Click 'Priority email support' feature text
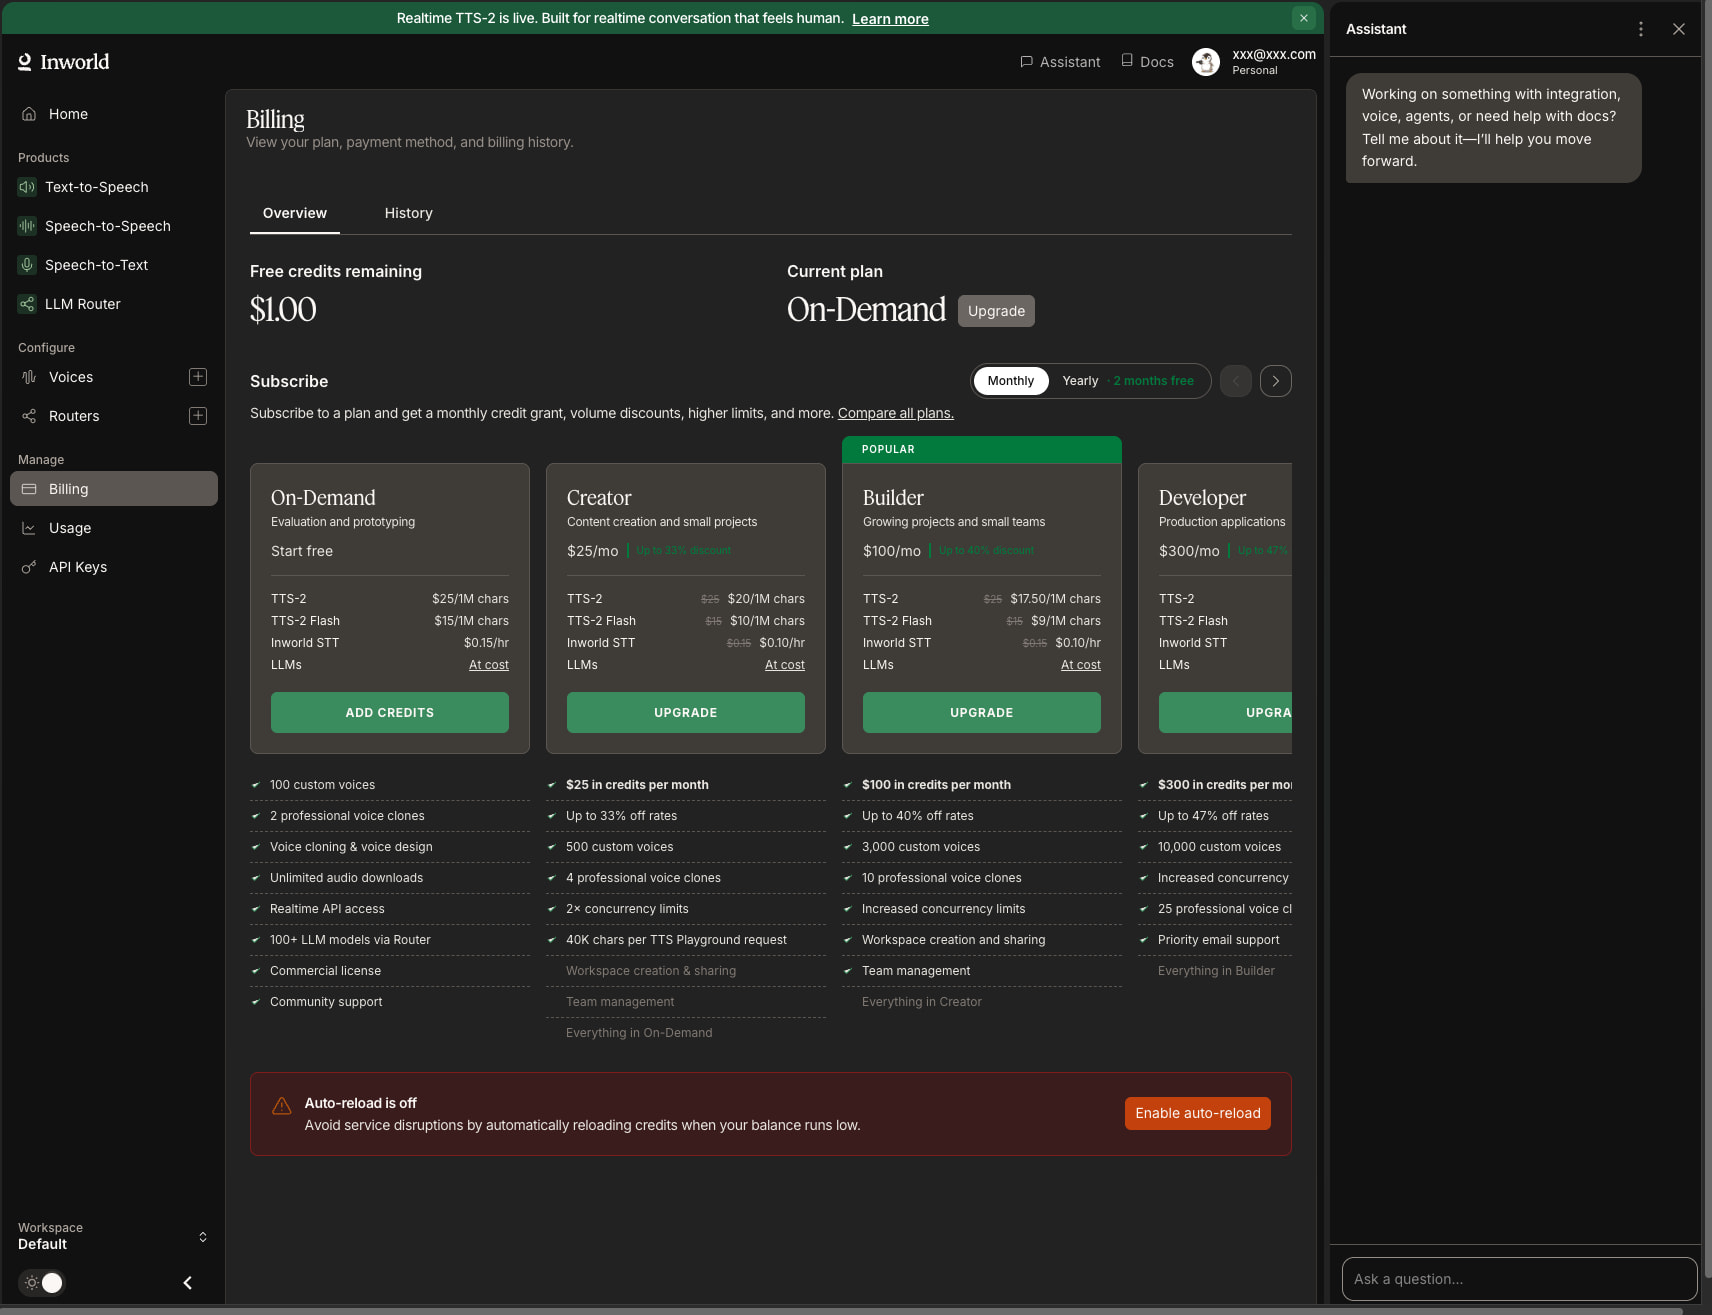 1218,940
